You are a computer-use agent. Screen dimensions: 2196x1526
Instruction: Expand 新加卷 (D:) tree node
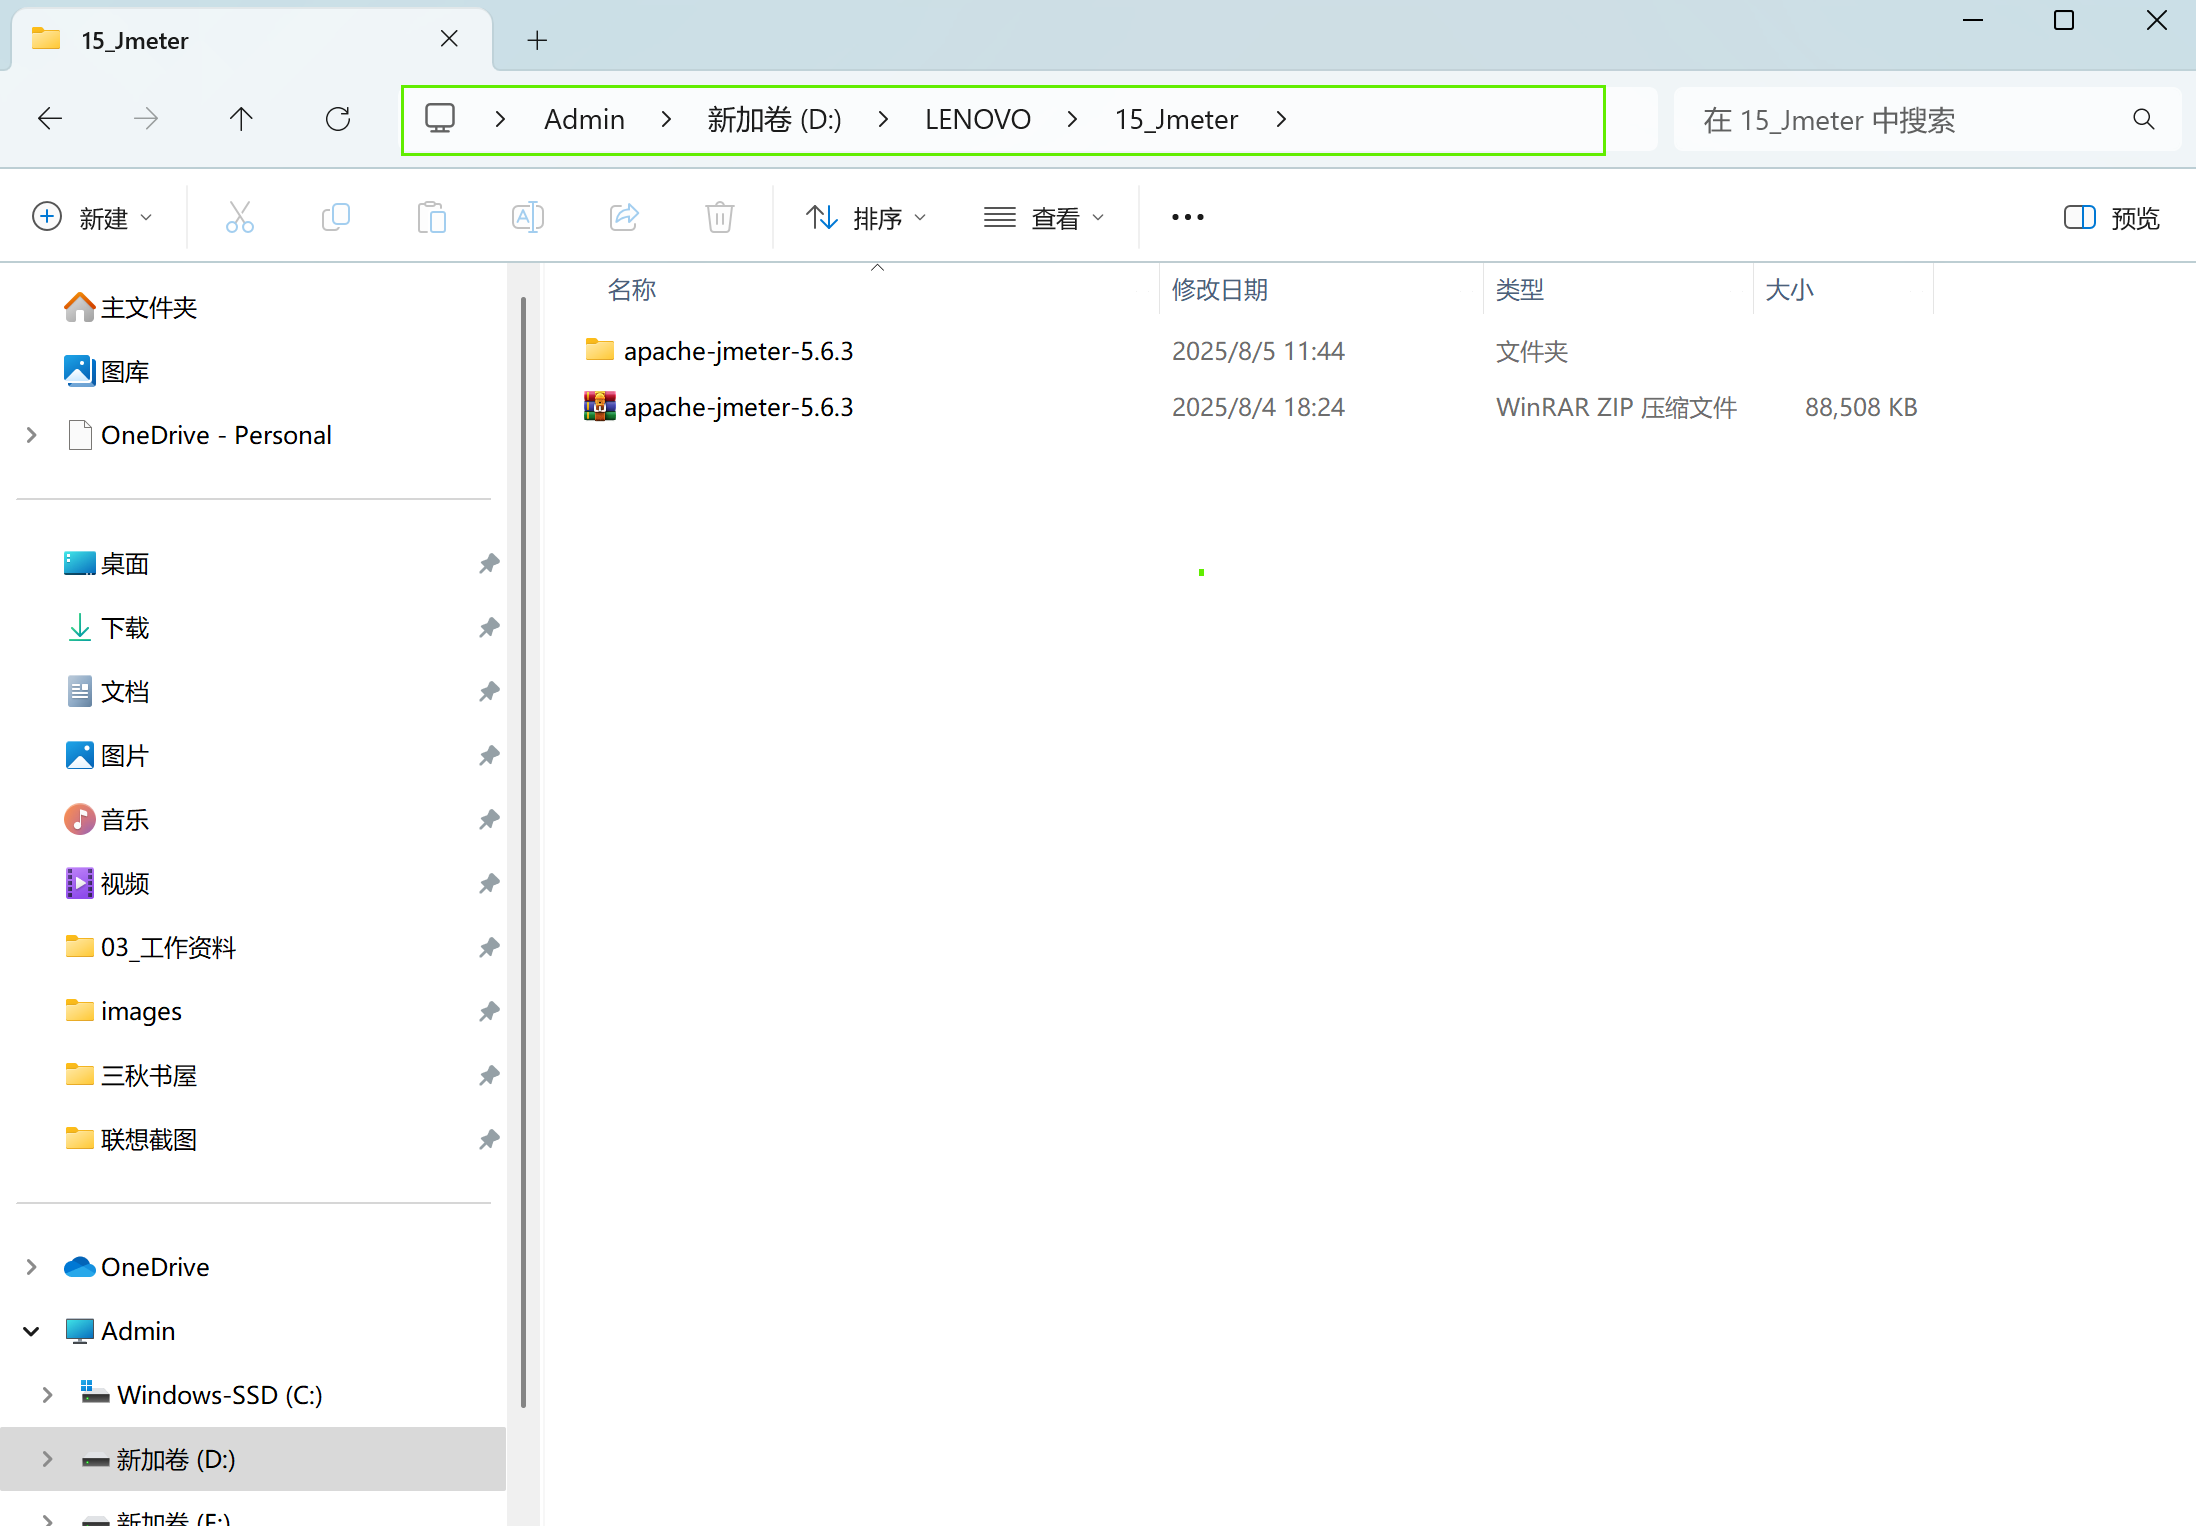pyautogui.click(x=47, y=1459)
